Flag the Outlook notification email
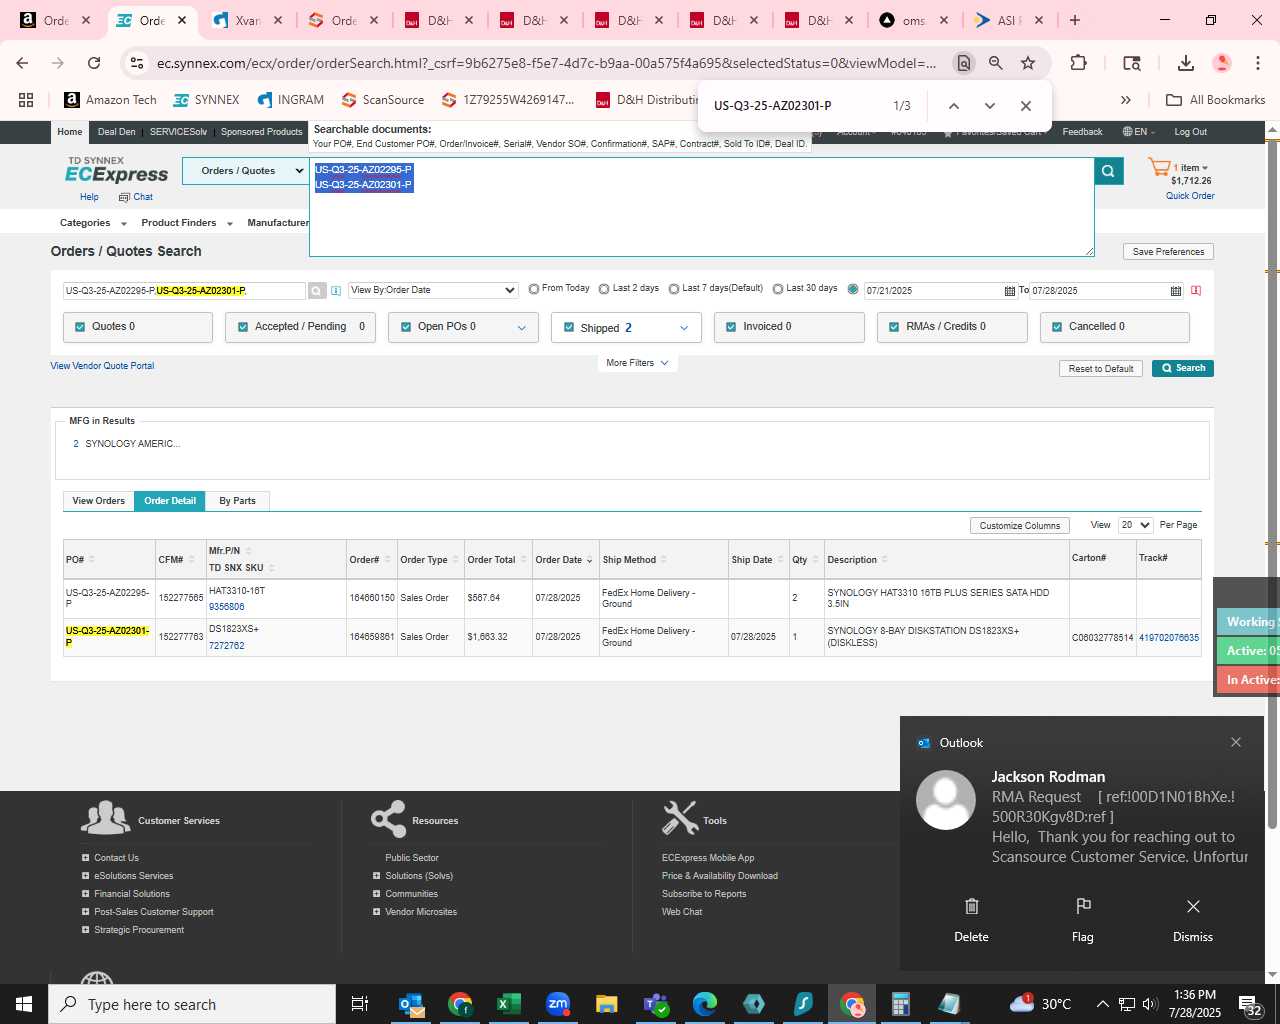 point(1083,920)
